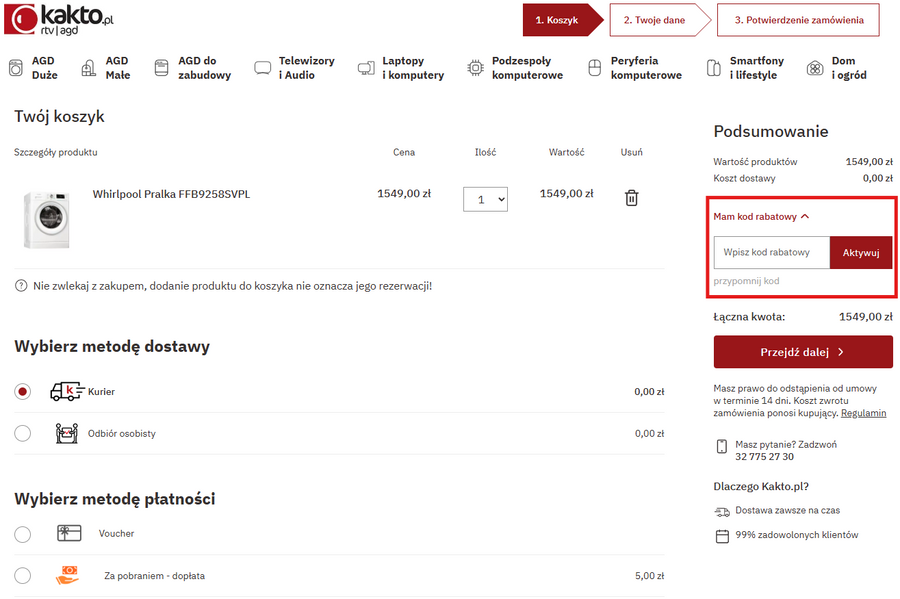Delete the Whirlpool washer using trash icon
The image size is (900, 599).
point(631,198)
